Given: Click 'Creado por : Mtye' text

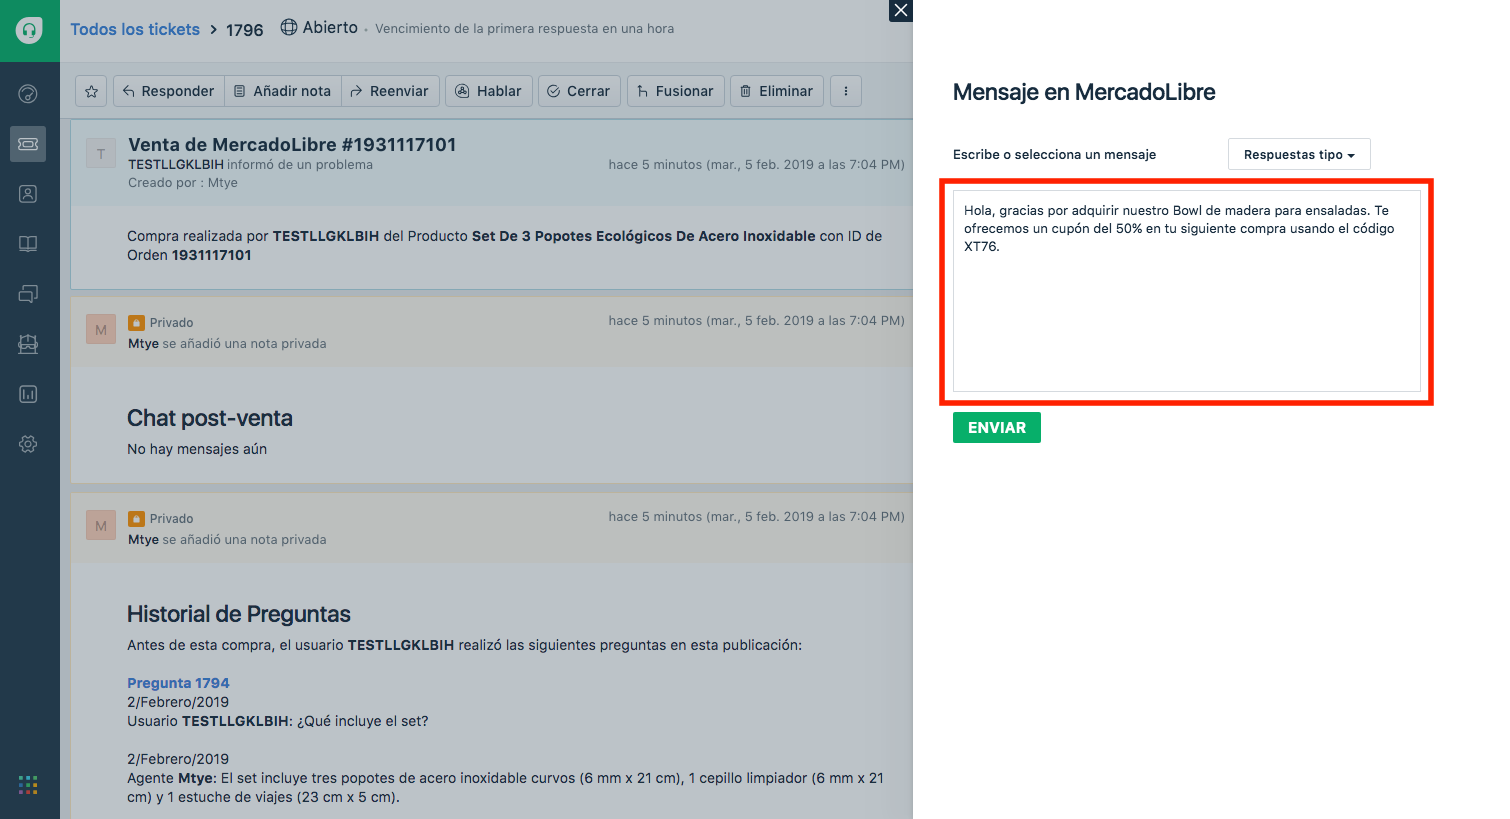Looking at the screenshot, I should (183, 183).
